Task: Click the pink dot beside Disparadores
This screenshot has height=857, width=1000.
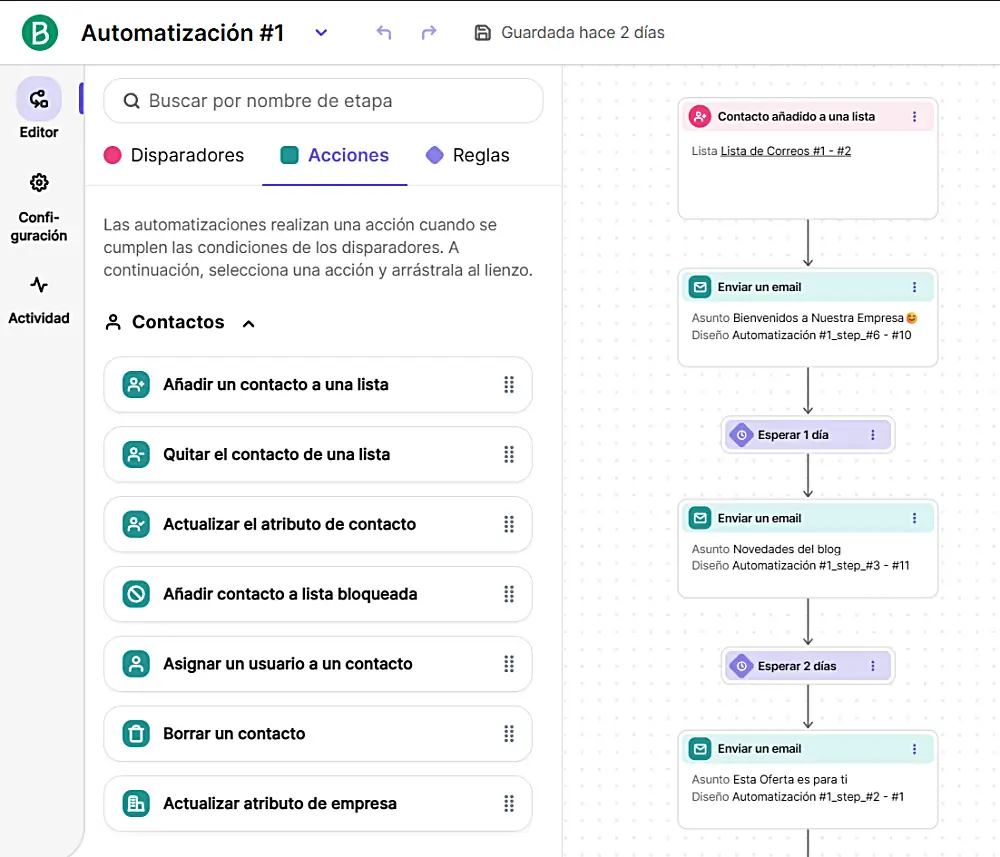Action: 113,155
